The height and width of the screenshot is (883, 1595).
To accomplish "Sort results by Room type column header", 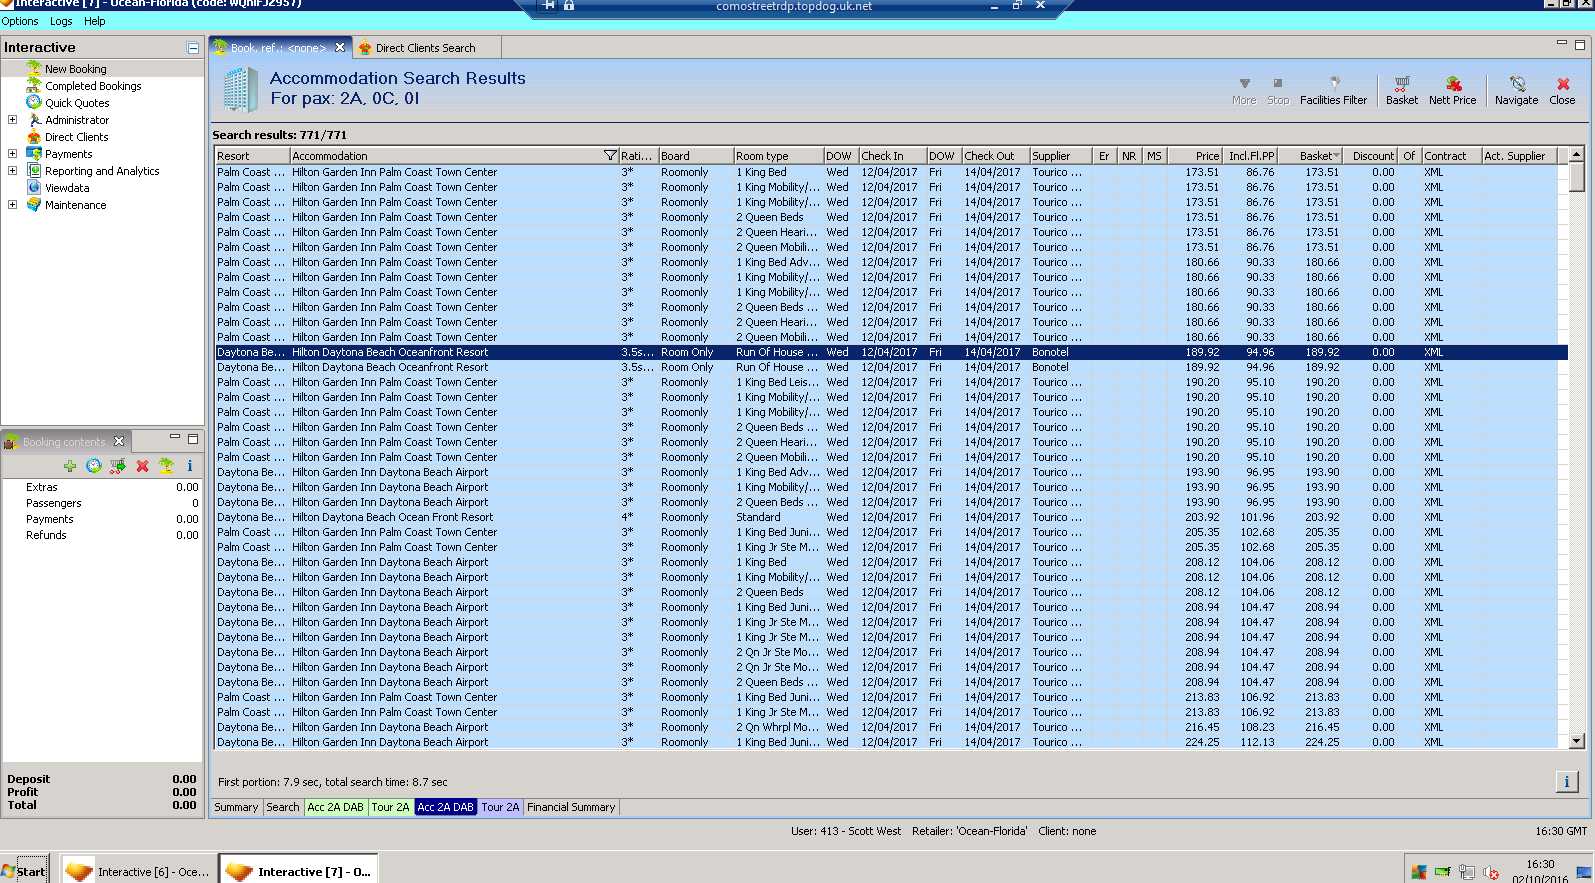I will point(778,156).
